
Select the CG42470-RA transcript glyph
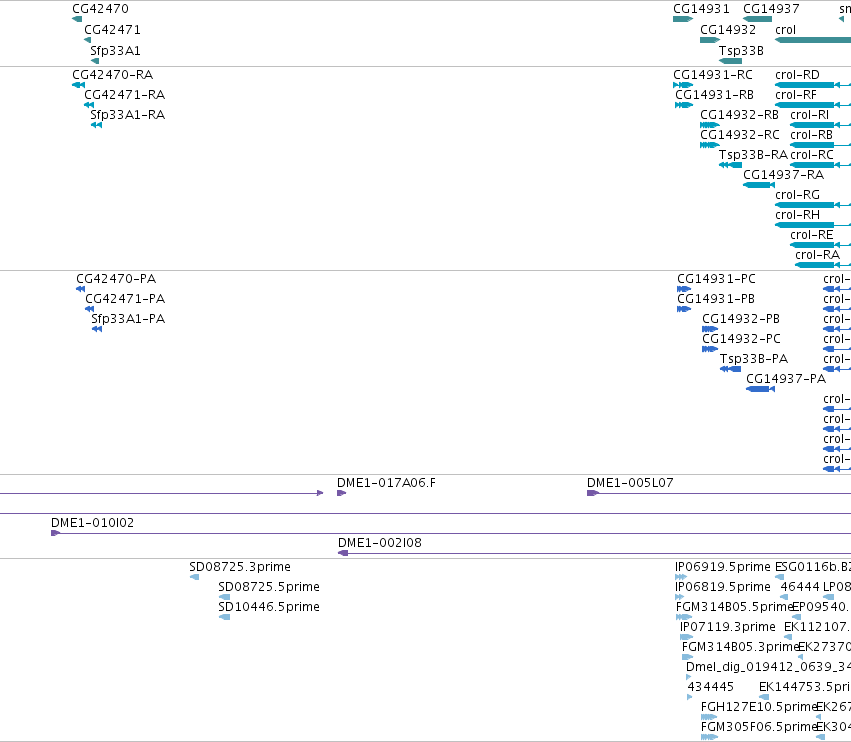coord(79,85)
